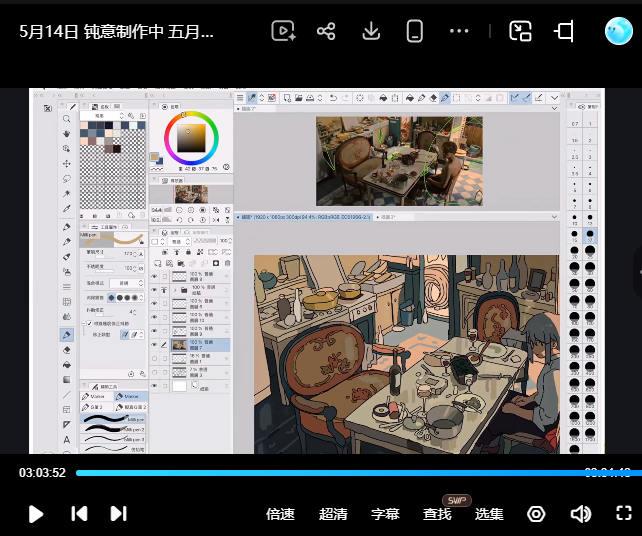The height and width of the screenshot is (536, 642).
Task: Open the blue user avatar profile
Action: [619, 31]
